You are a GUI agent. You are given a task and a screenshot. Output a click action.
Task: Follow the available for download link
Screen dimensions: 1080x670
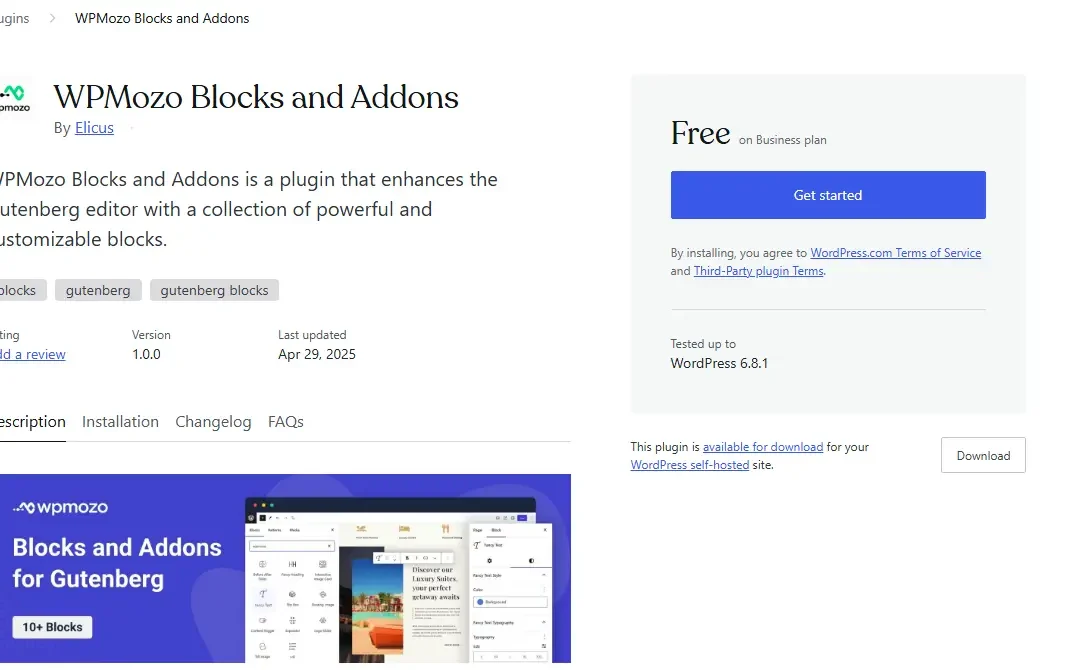coord(762,447)
